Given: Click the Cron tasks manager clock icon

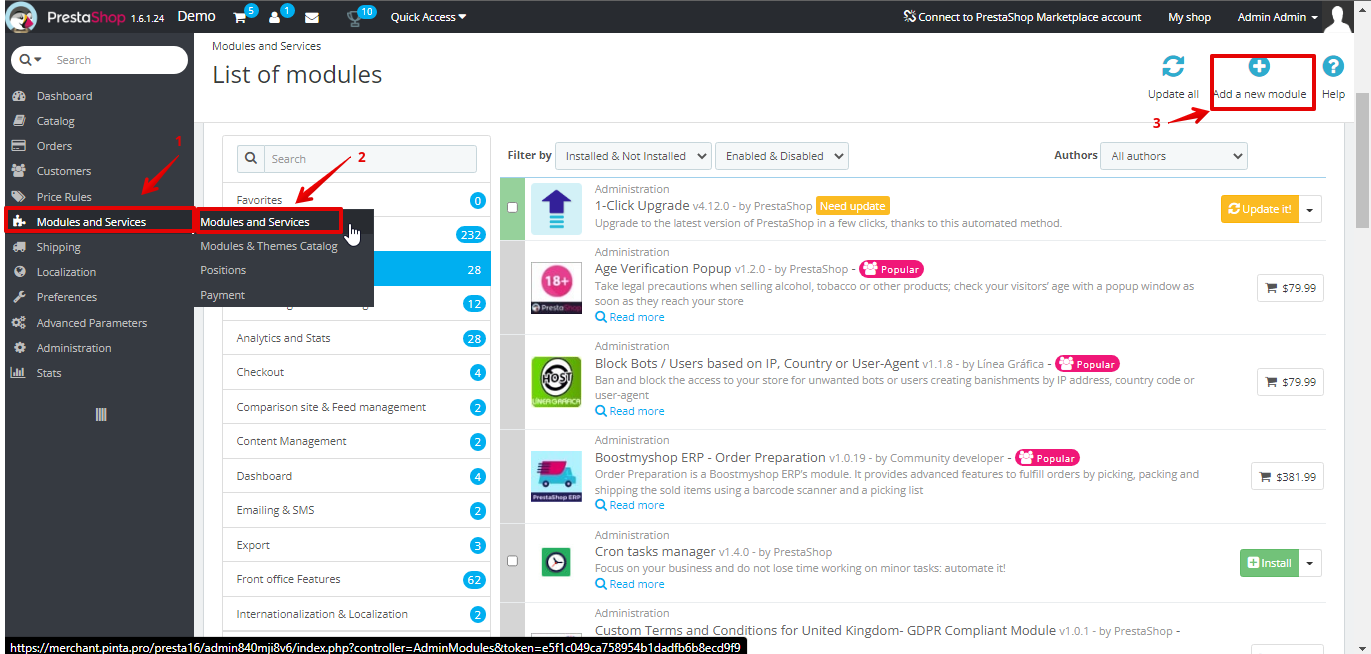Looking at the screenshot, I should [556, 562].
